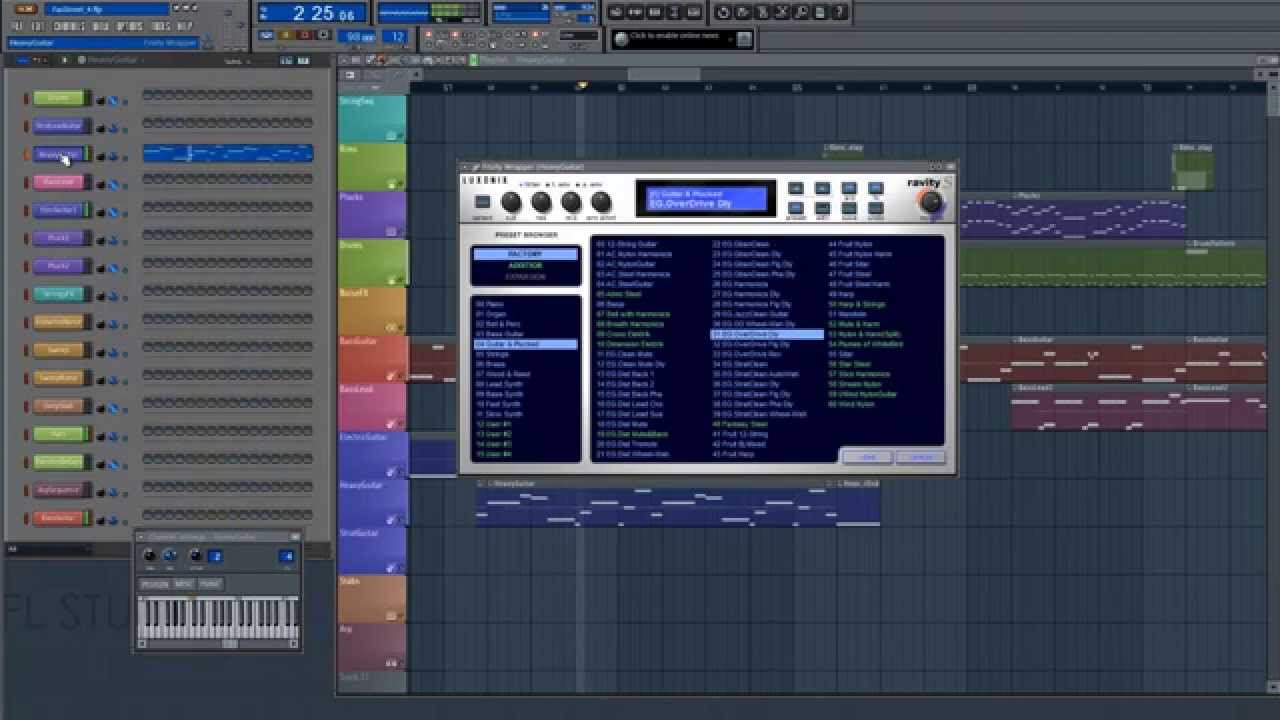1280x720 pixels.
Task: Click the tempo display showing 98
Action: (354, 37)
